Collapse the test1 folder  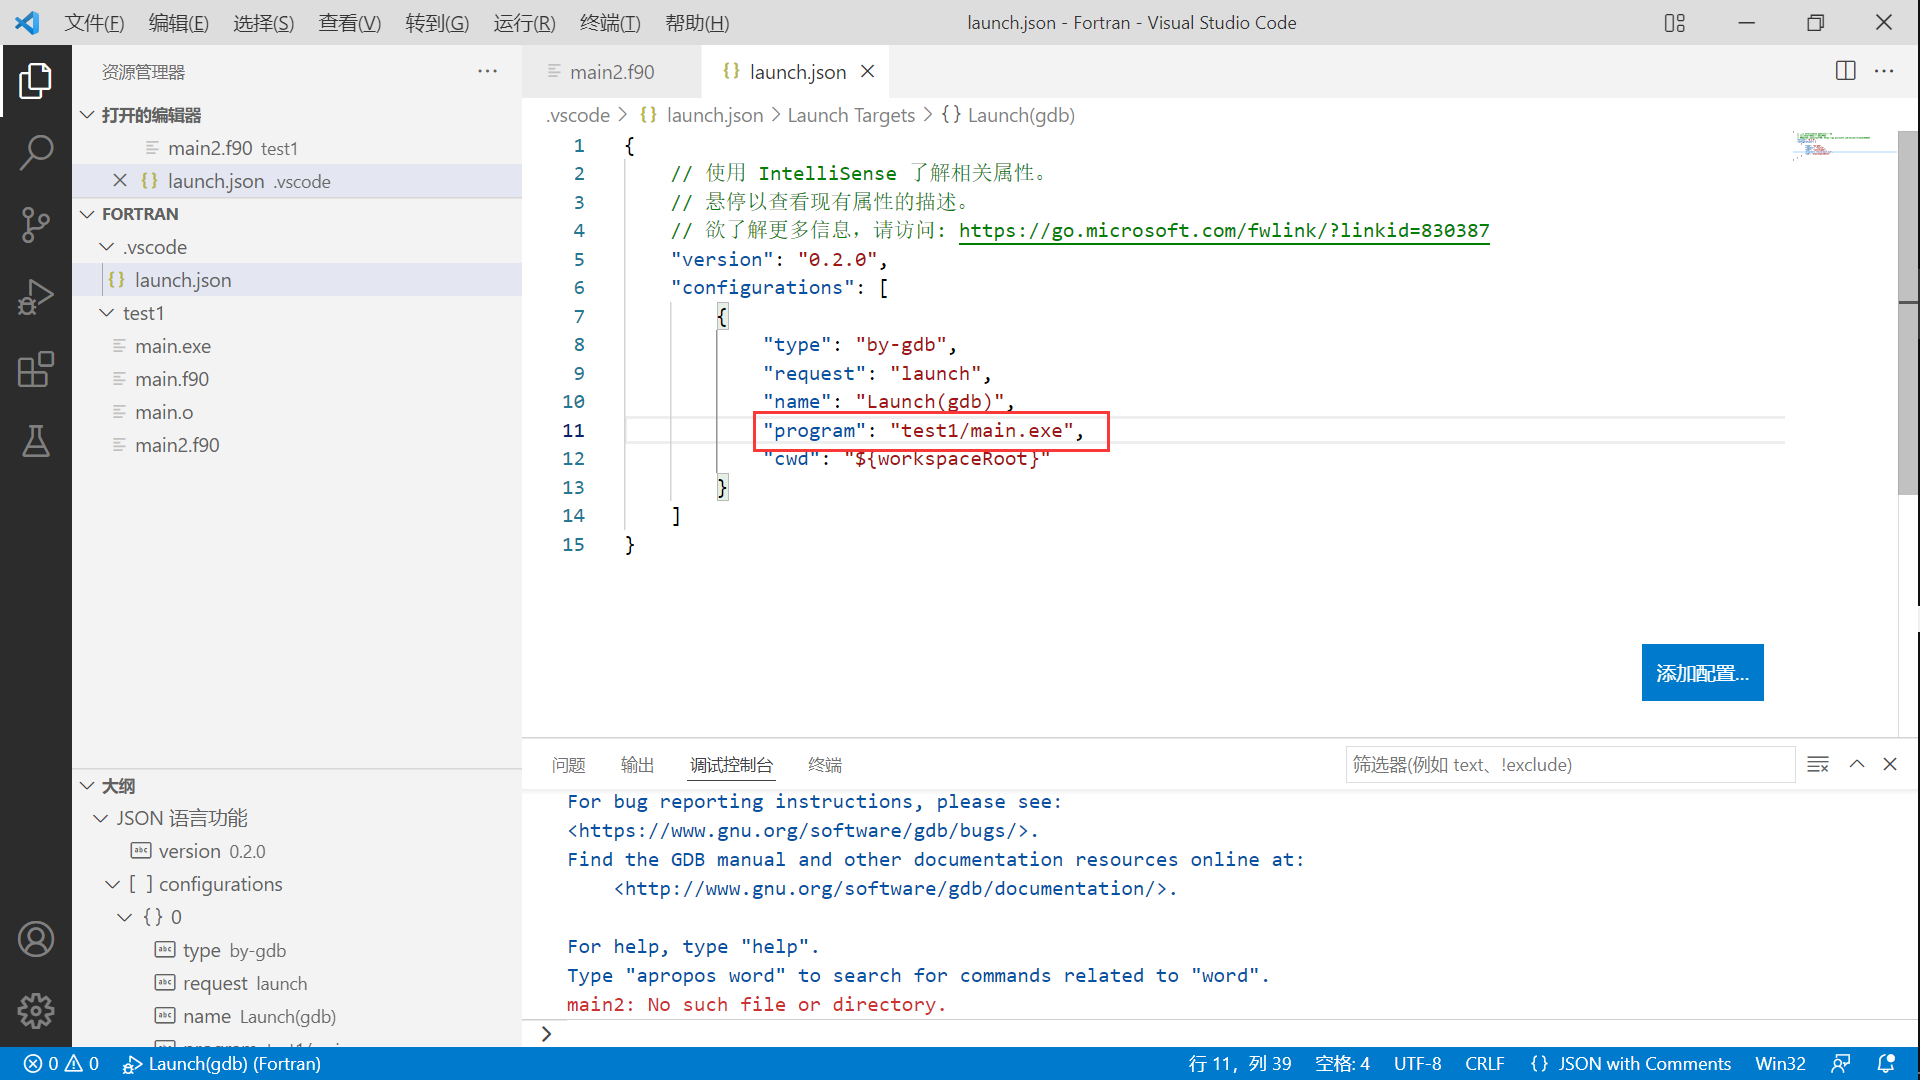pos(107,313)
